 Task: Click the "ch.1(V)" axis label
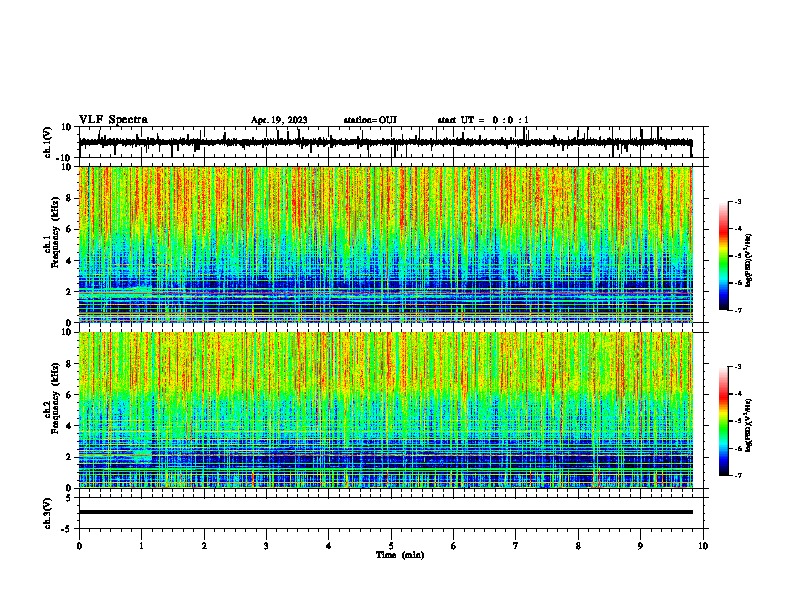[x=48, y=142]
